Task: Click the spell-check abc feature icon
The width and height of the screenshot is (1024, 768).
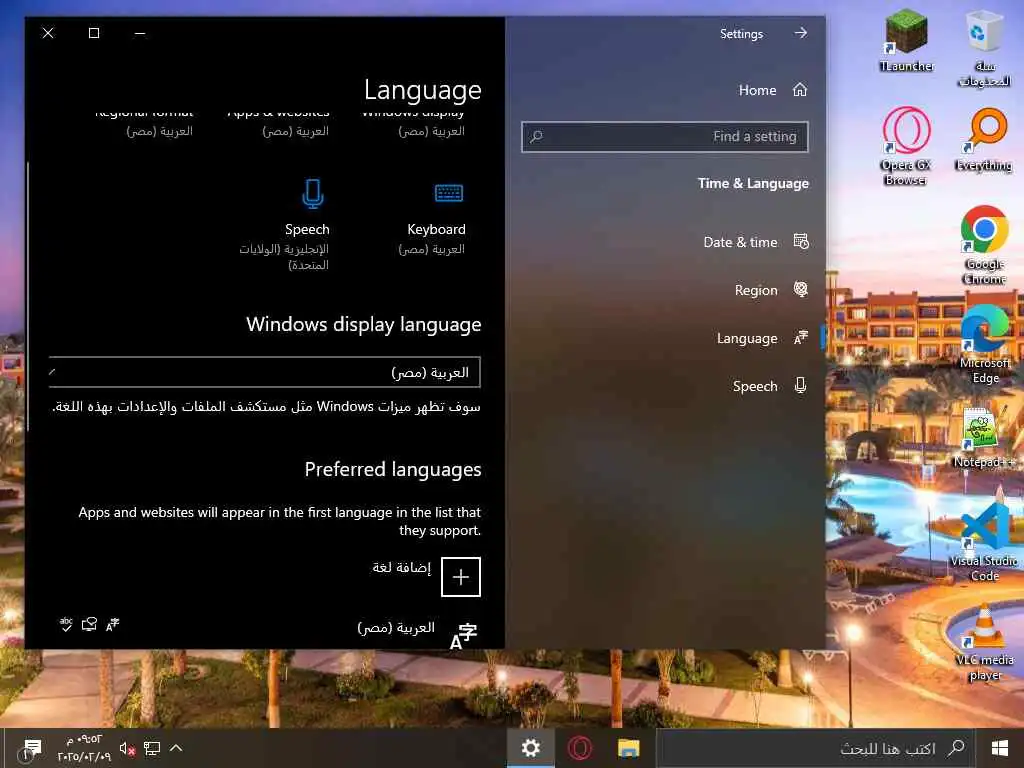Action: point(66,624)
